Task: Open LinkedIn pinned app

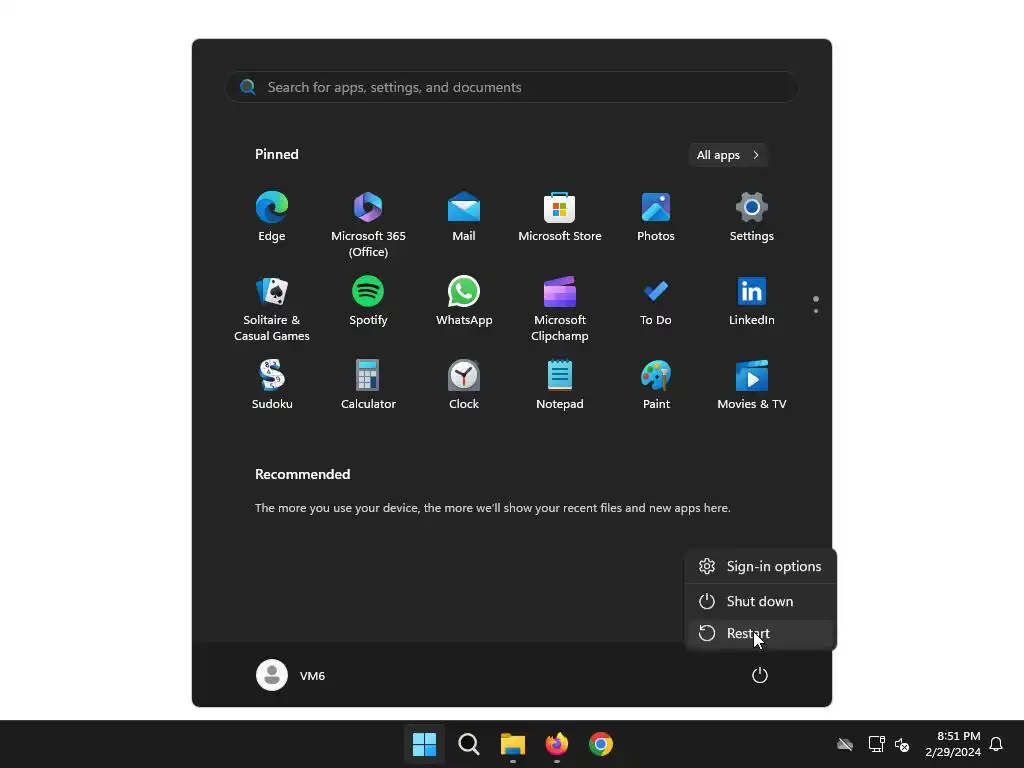Action: point(752,301)
